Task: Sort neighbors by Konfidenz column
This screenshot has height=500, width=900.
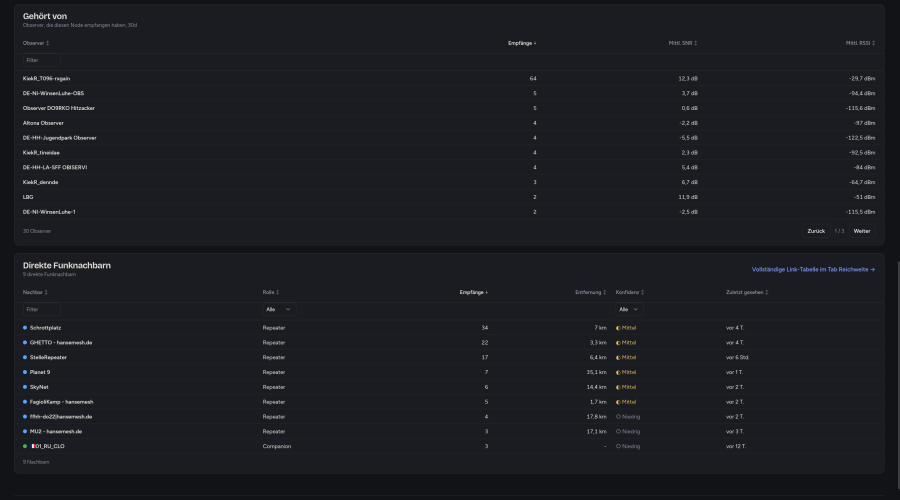Action: tap(630, 292)
